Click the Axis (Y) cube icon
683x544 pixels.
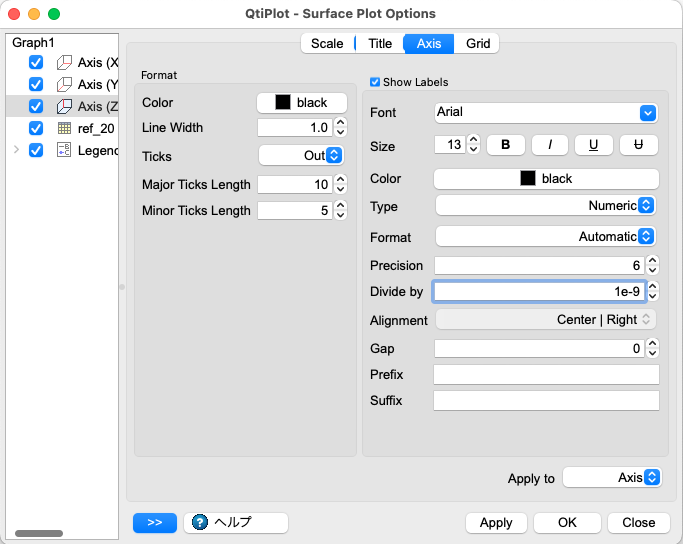(64, 84)
